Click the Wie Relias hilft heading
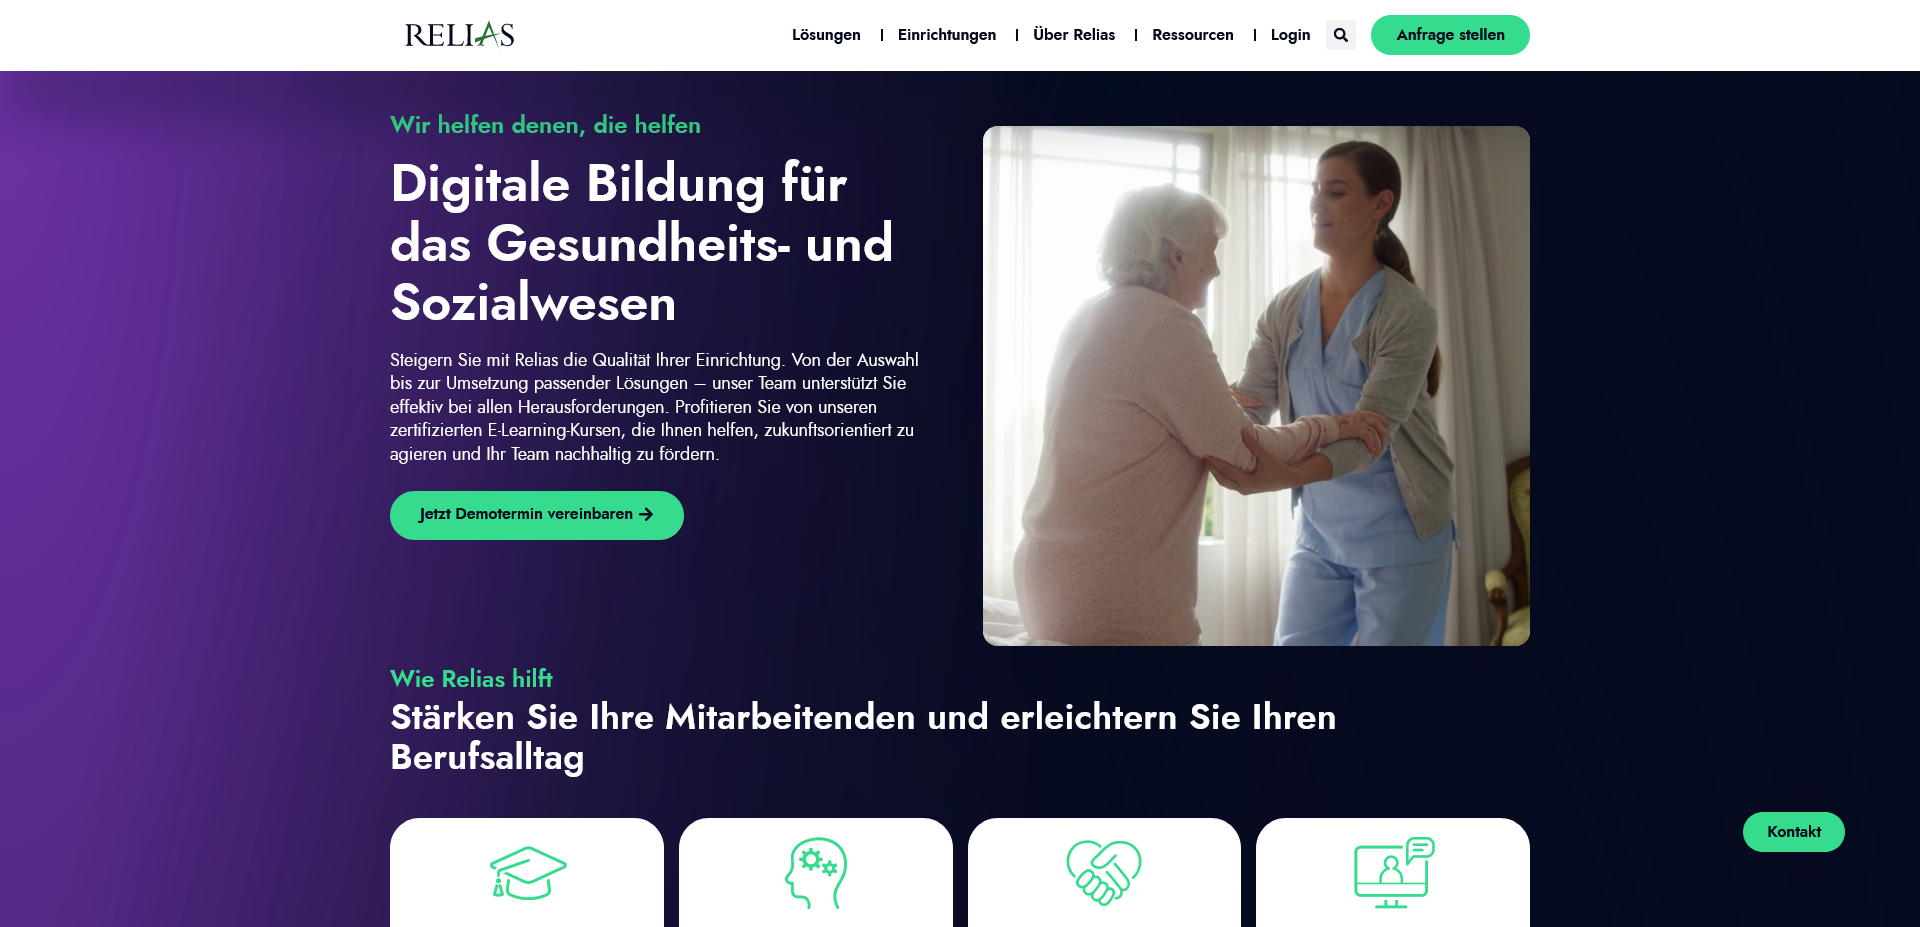1920x927 pixels. pyautogui.click(x=471, y=679)
